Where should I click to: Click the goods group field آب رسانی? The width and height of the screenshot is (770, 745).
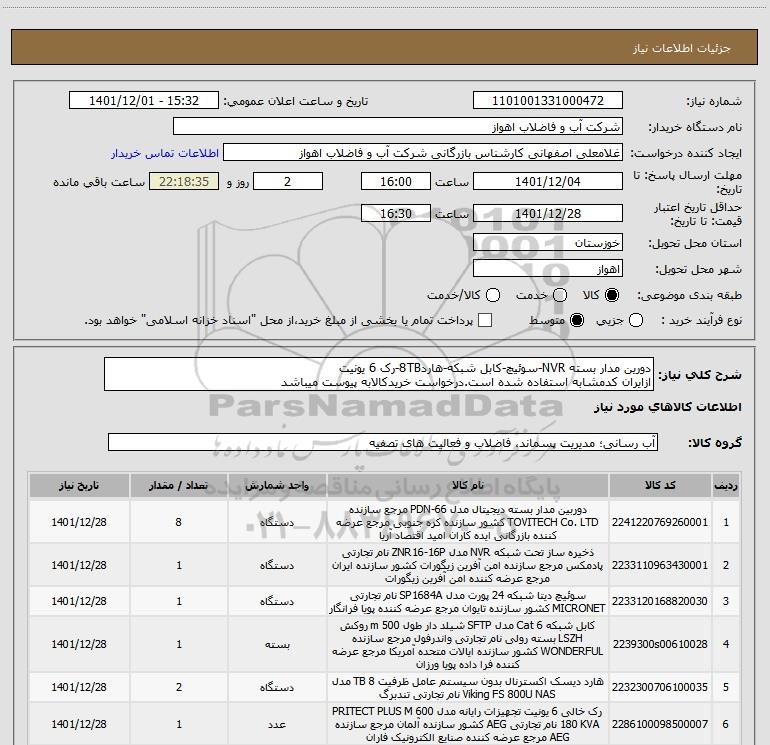coord(383,442)
